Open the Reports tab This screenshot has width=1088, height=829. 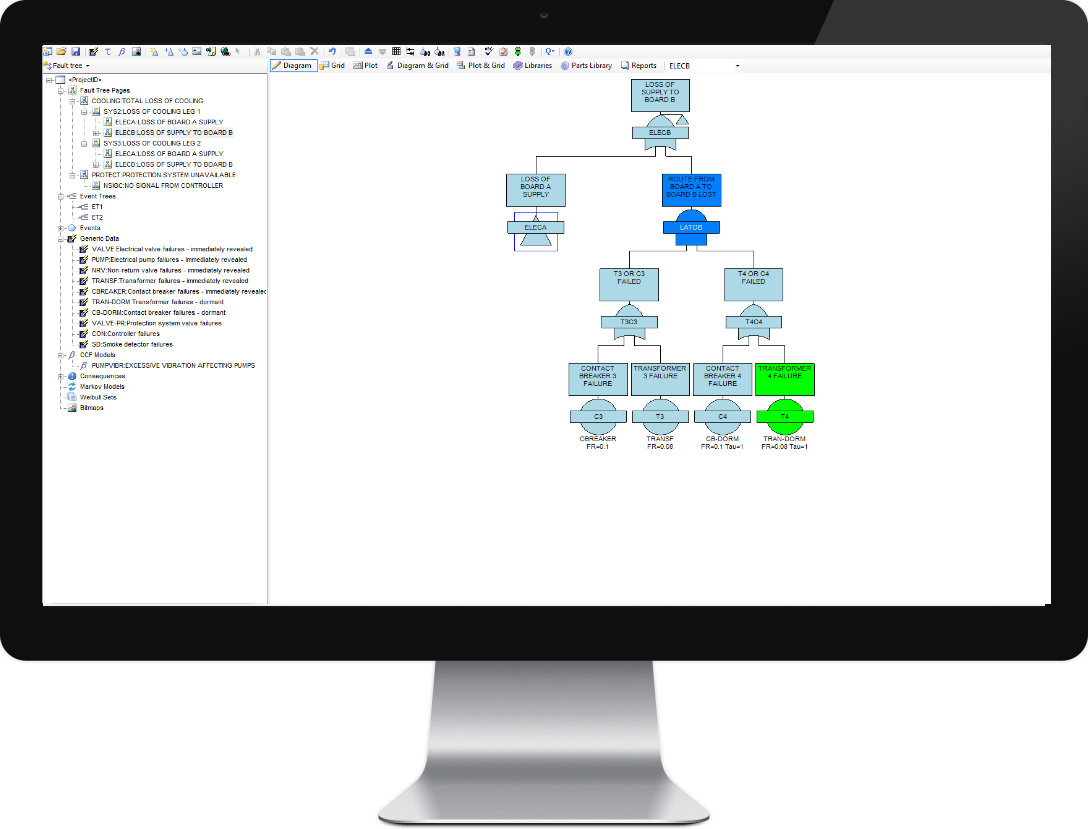click(639, 65)
